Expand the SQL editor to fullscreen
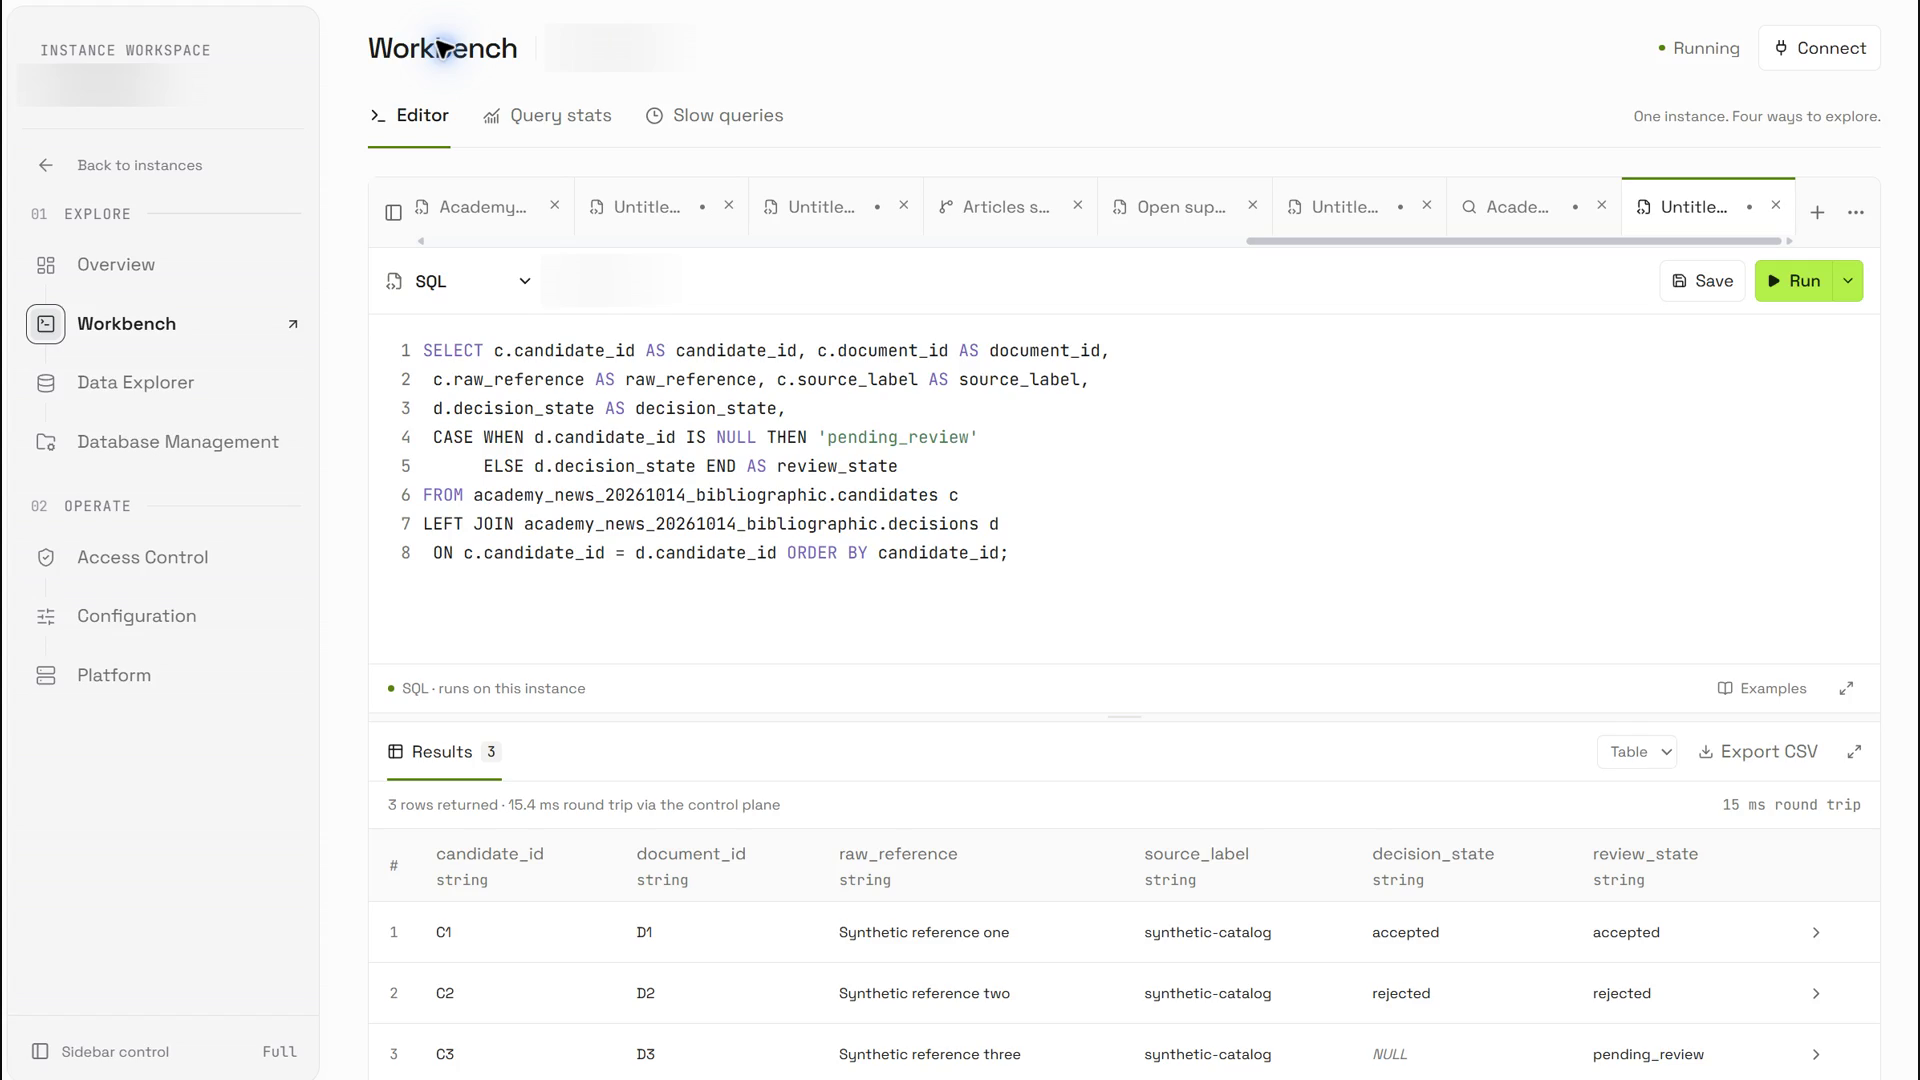 tap(1846, 688)
